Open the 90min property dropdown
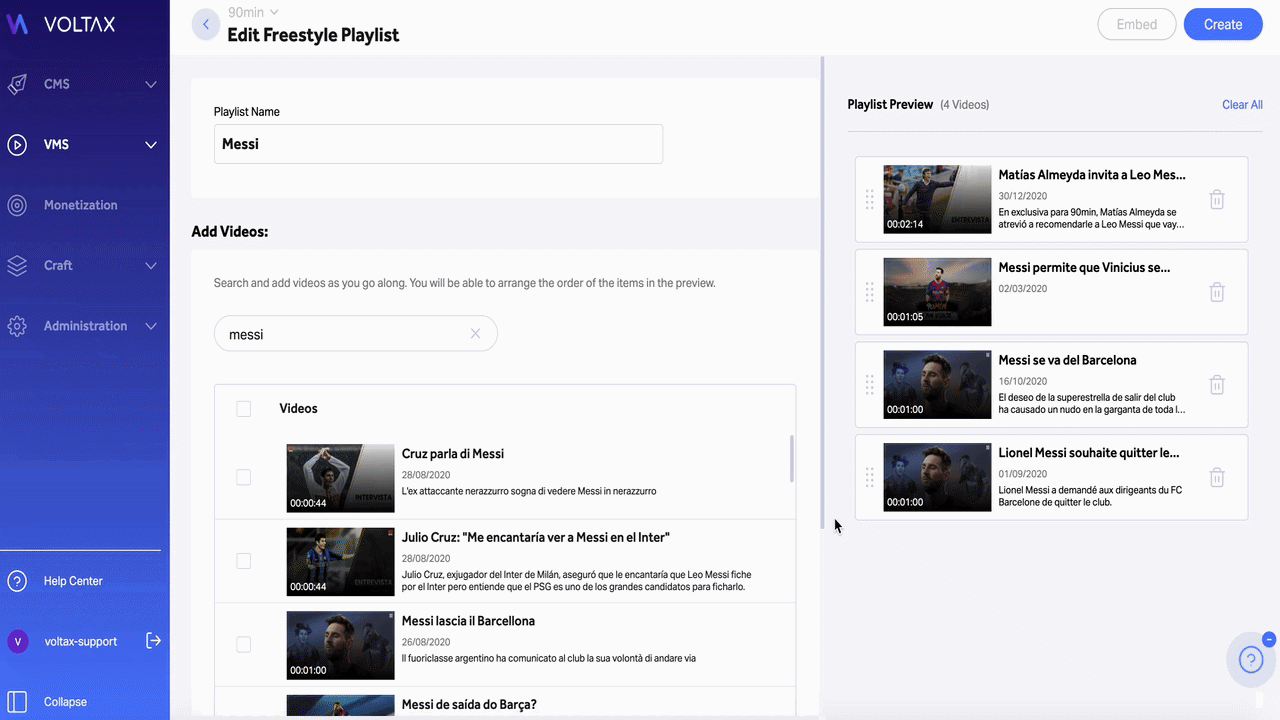 pos(253,12)
